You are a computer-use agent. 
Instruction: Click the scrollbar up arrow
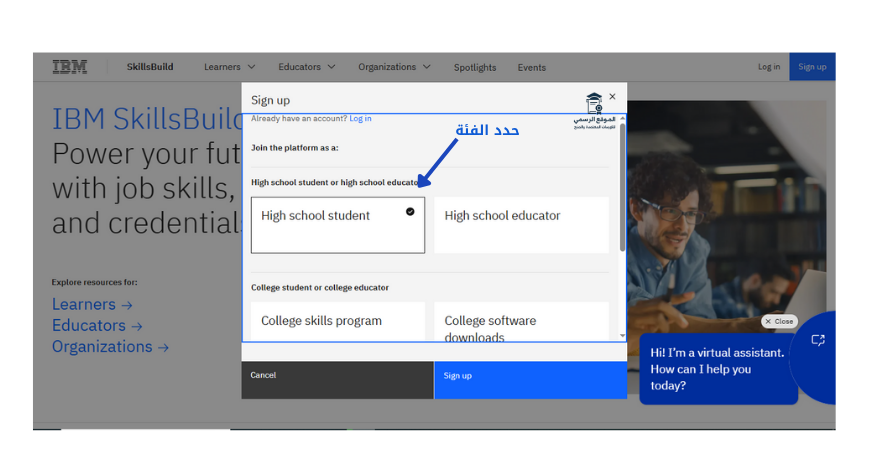pos(622,119)
